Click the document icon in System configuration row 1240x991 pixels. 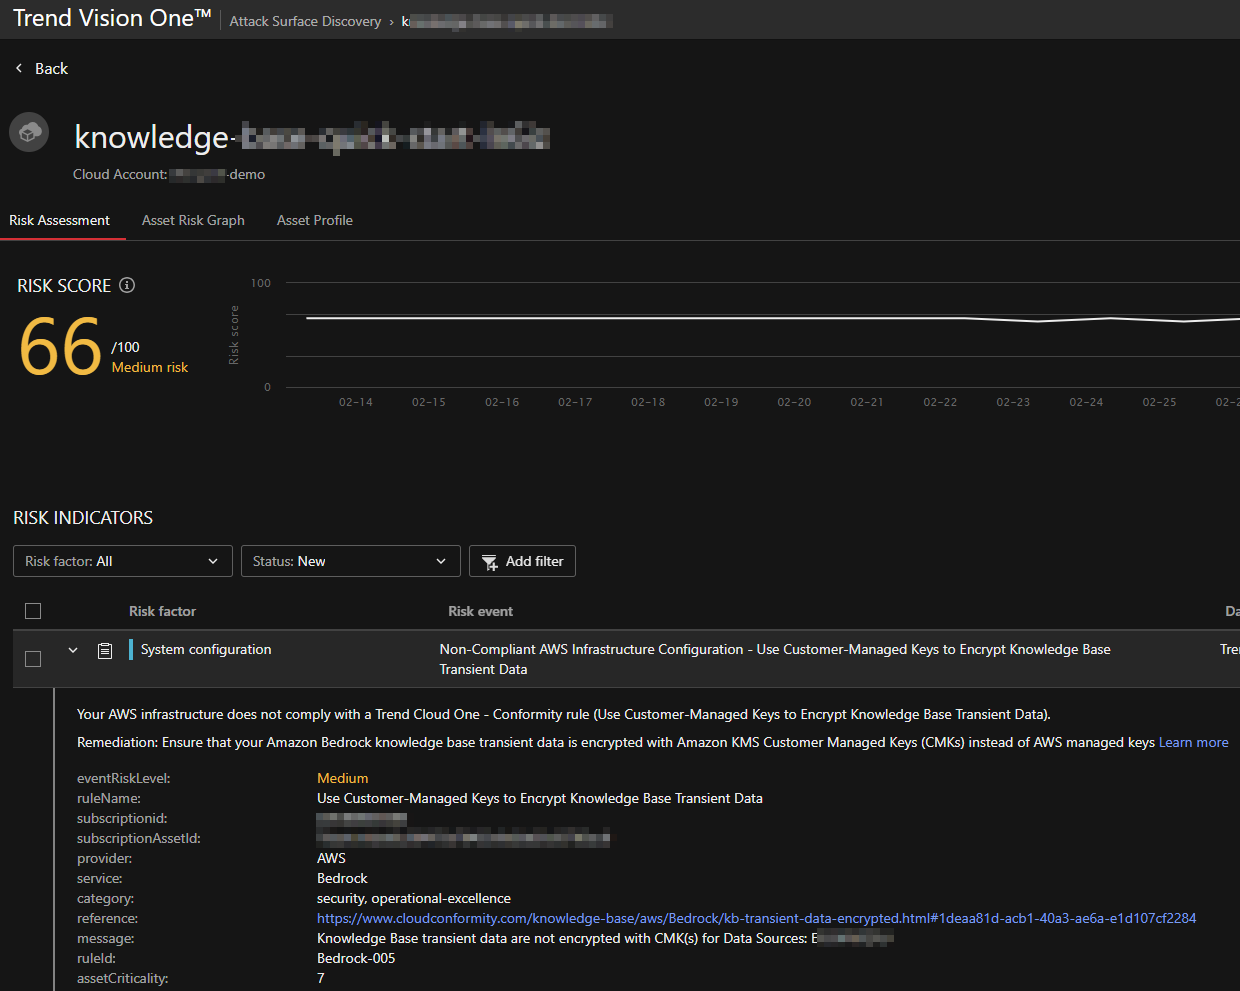(105, 651)
